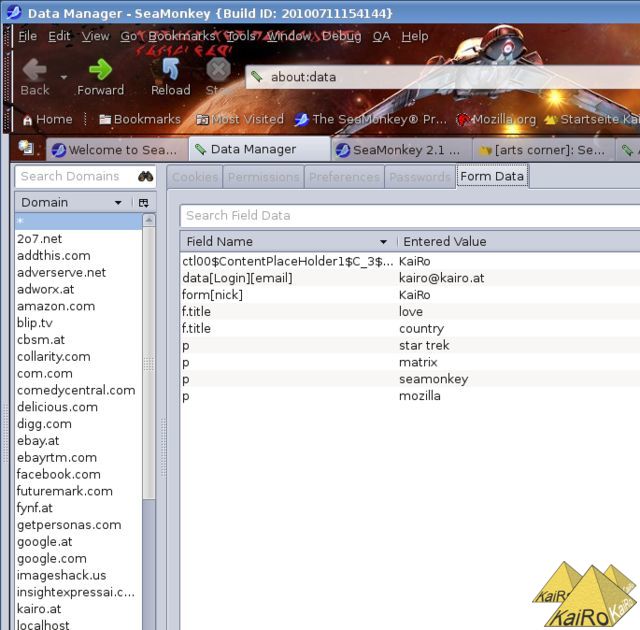Viewport: 640px width, 630px height.
Task: Select digg.com in the domain list
Action: coord(78,424)
